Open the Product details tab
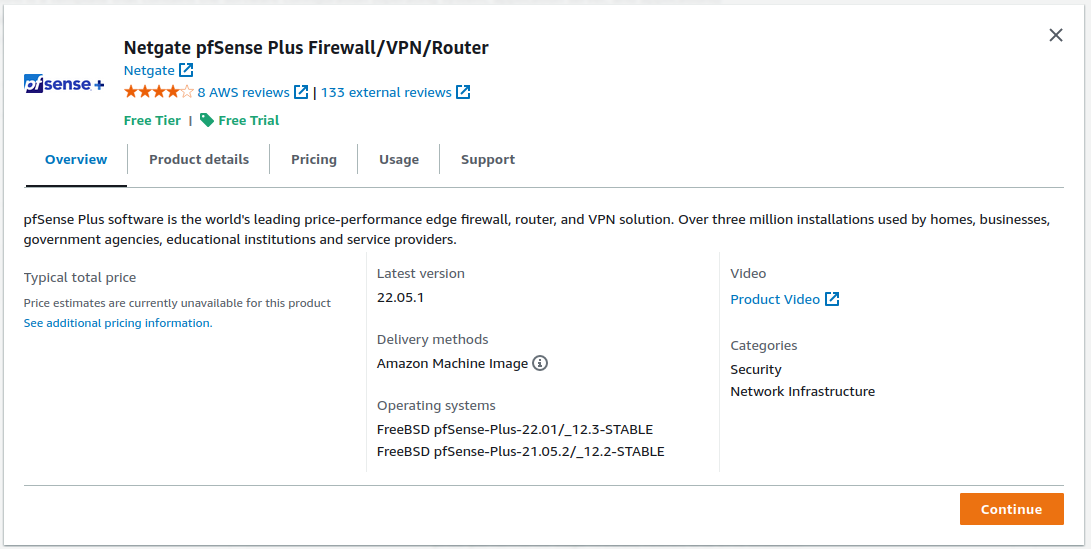 (x=199, y=160)
